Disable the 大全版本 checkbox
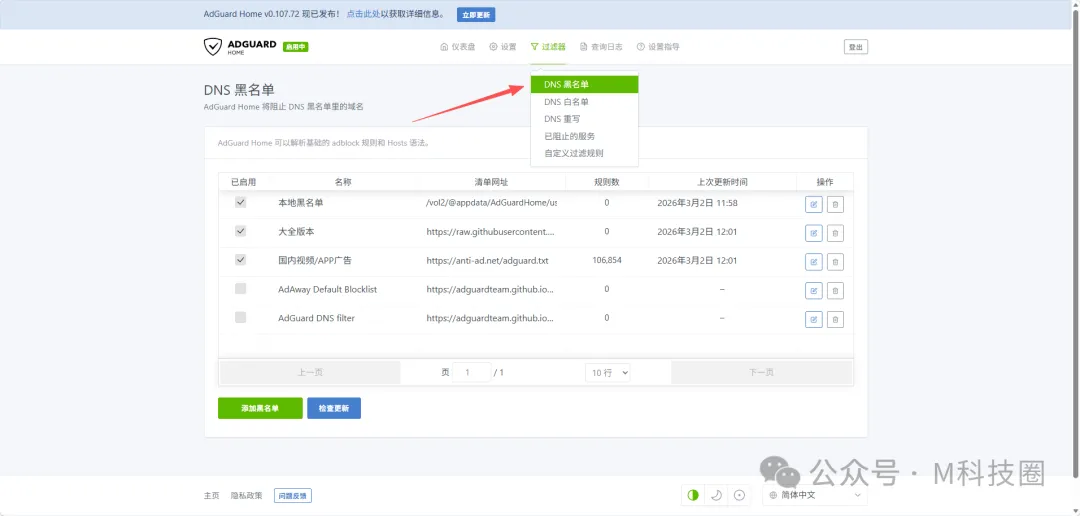This screenshot has width=1080, height=516. (x=240, y=231)
